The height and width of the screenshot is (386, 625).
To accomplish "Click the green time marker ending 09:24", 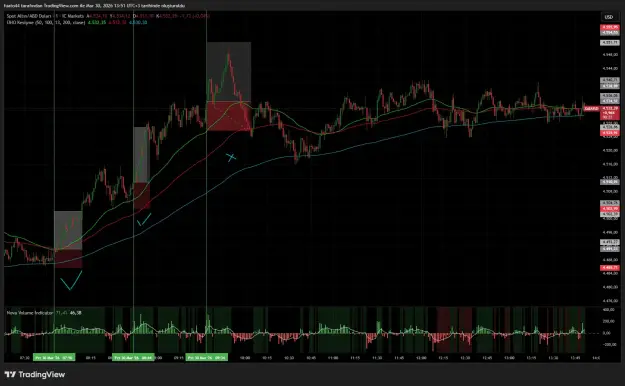I will coord(207,358).
